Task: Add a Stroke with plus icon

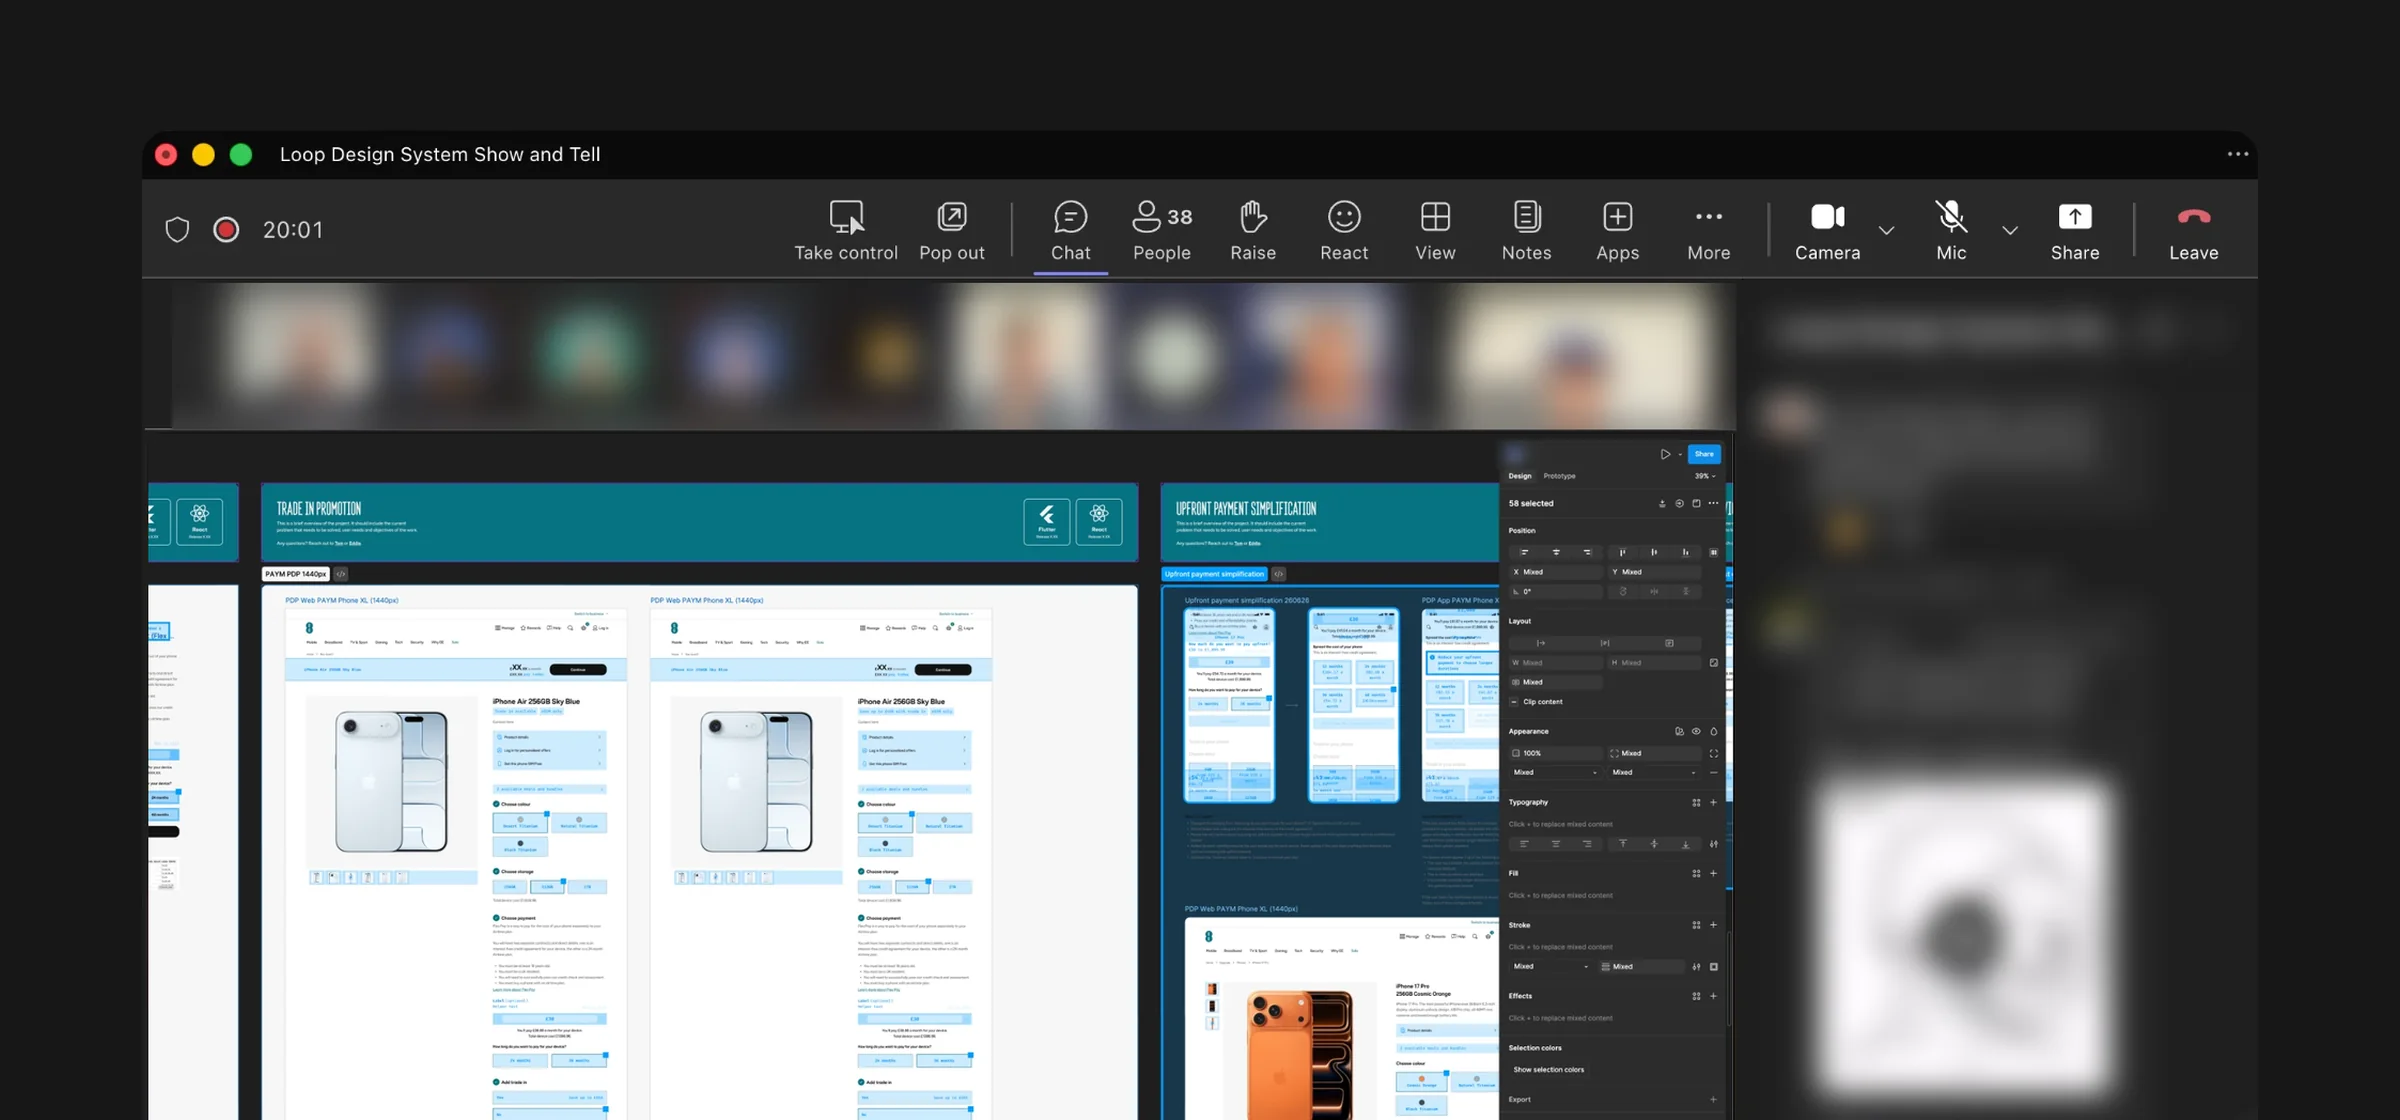Action: tap(1713, 925)
